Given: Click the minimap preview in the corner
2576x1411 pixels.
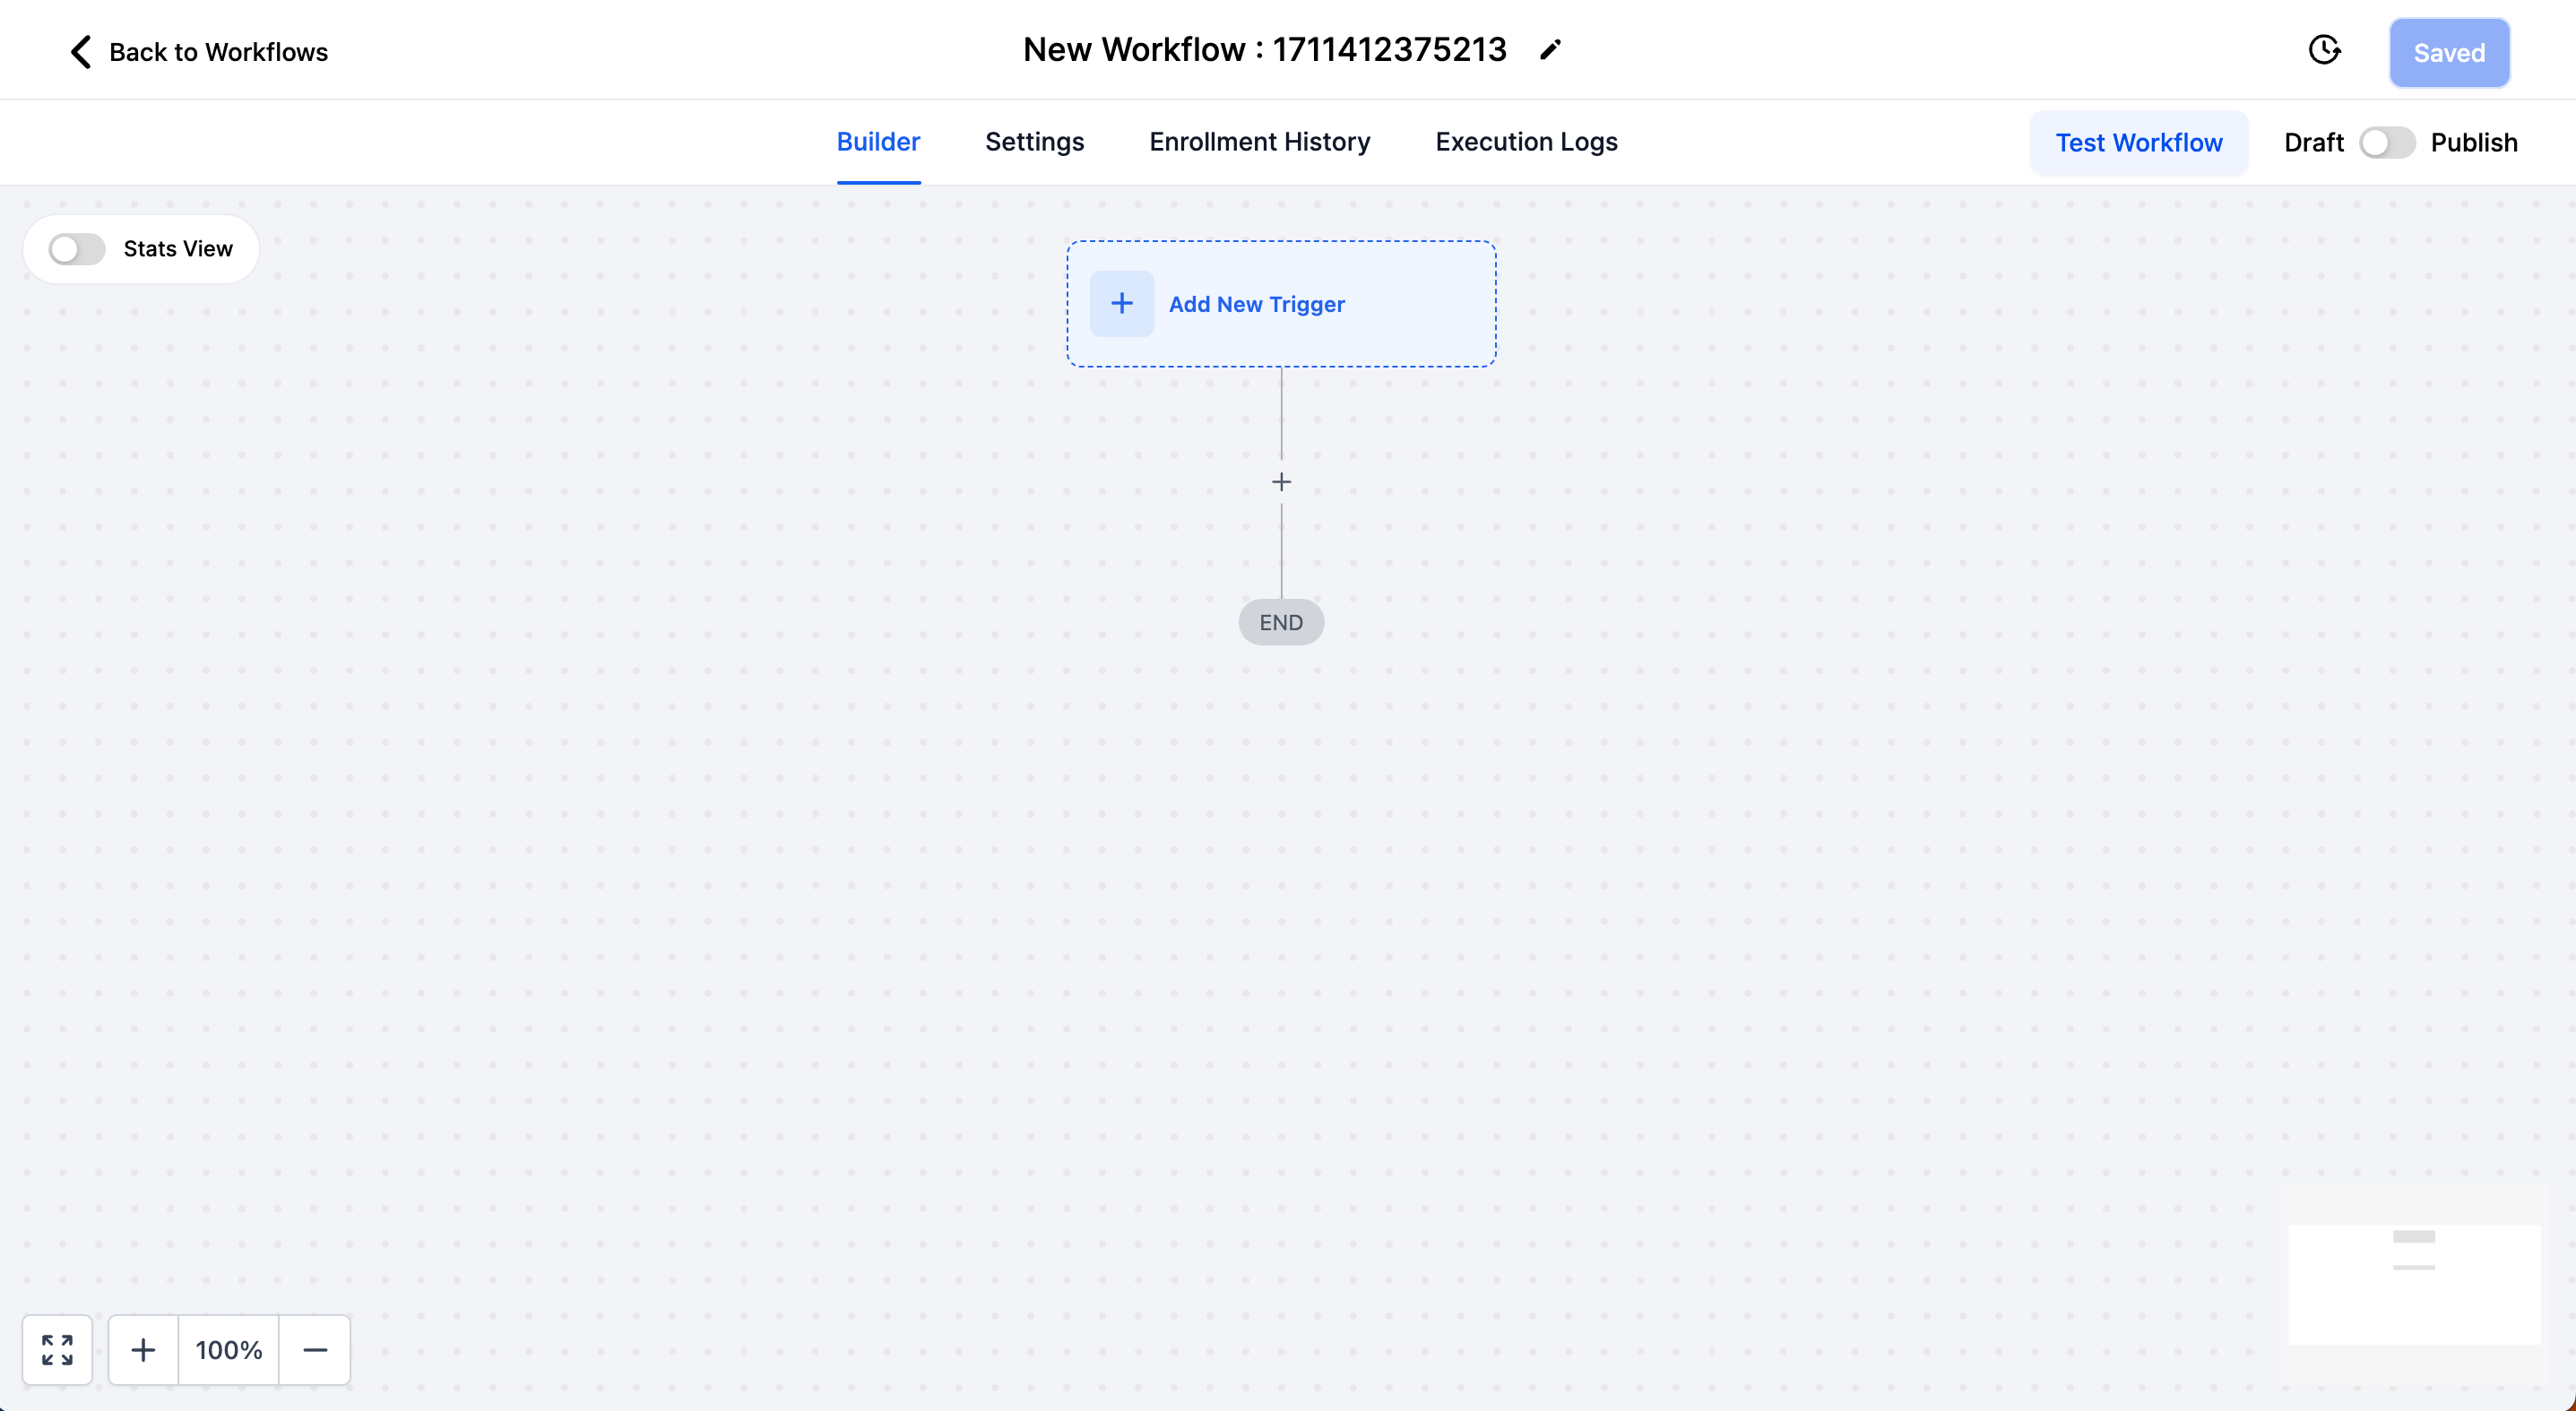Looking at the screenshot, I should pos(2413,1283).
